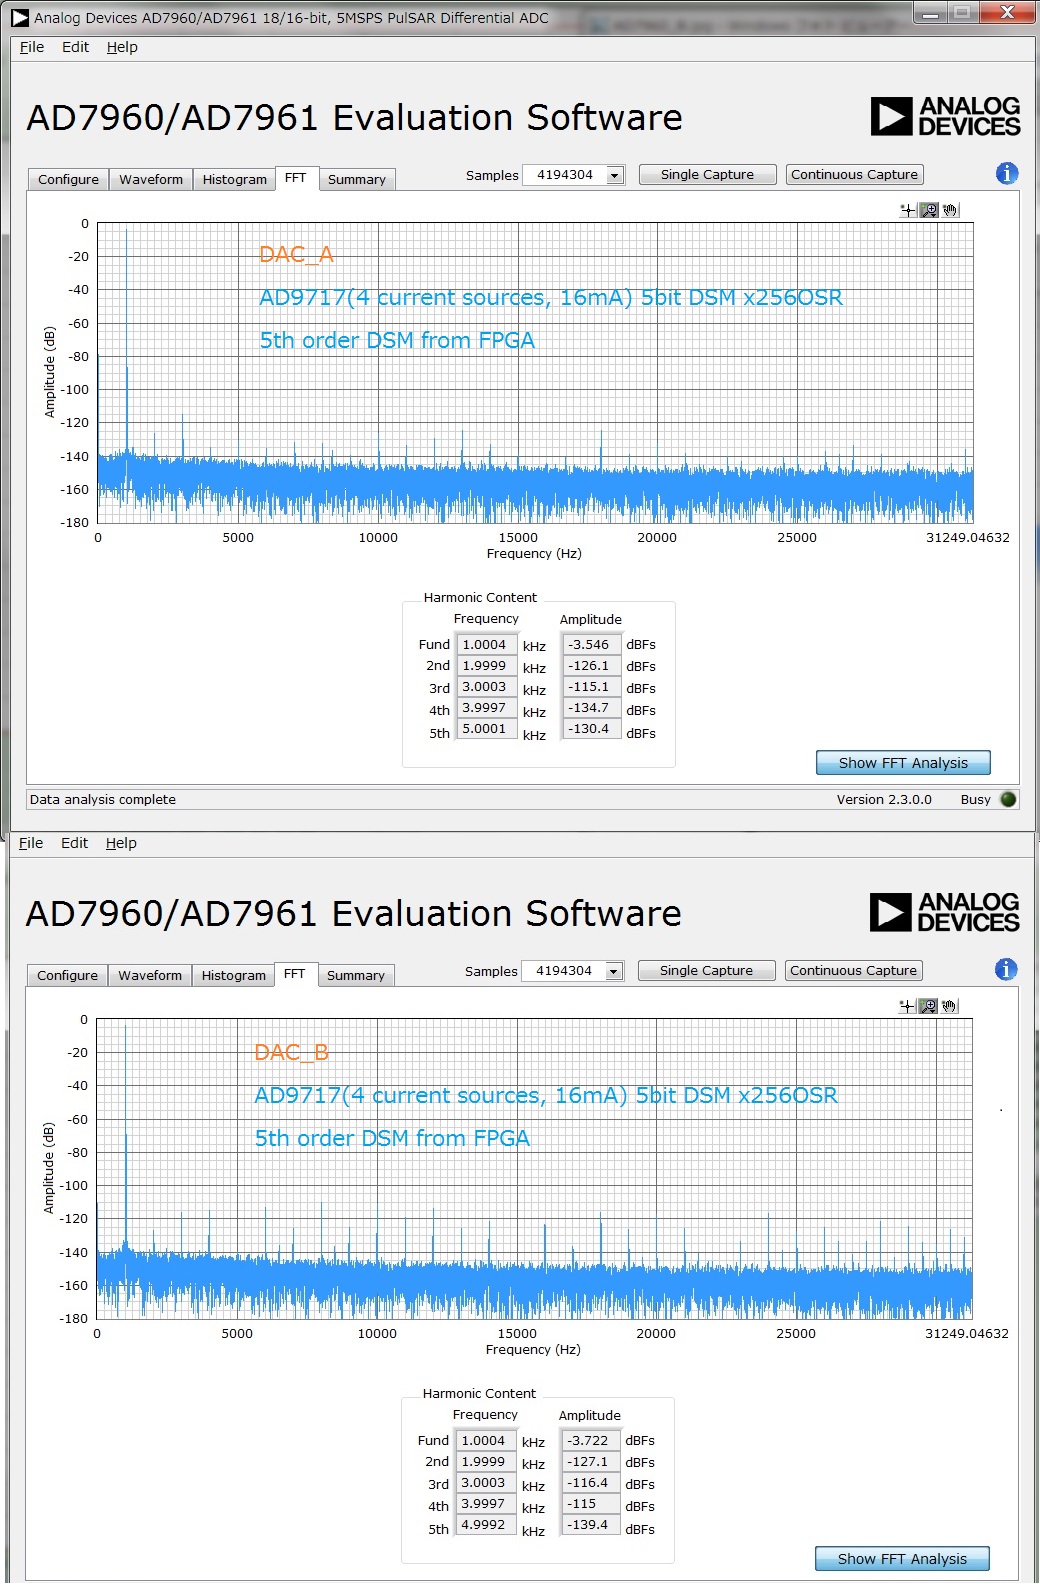
Task: Switch to Configure tab in lower window
Action: coord(67,975)
